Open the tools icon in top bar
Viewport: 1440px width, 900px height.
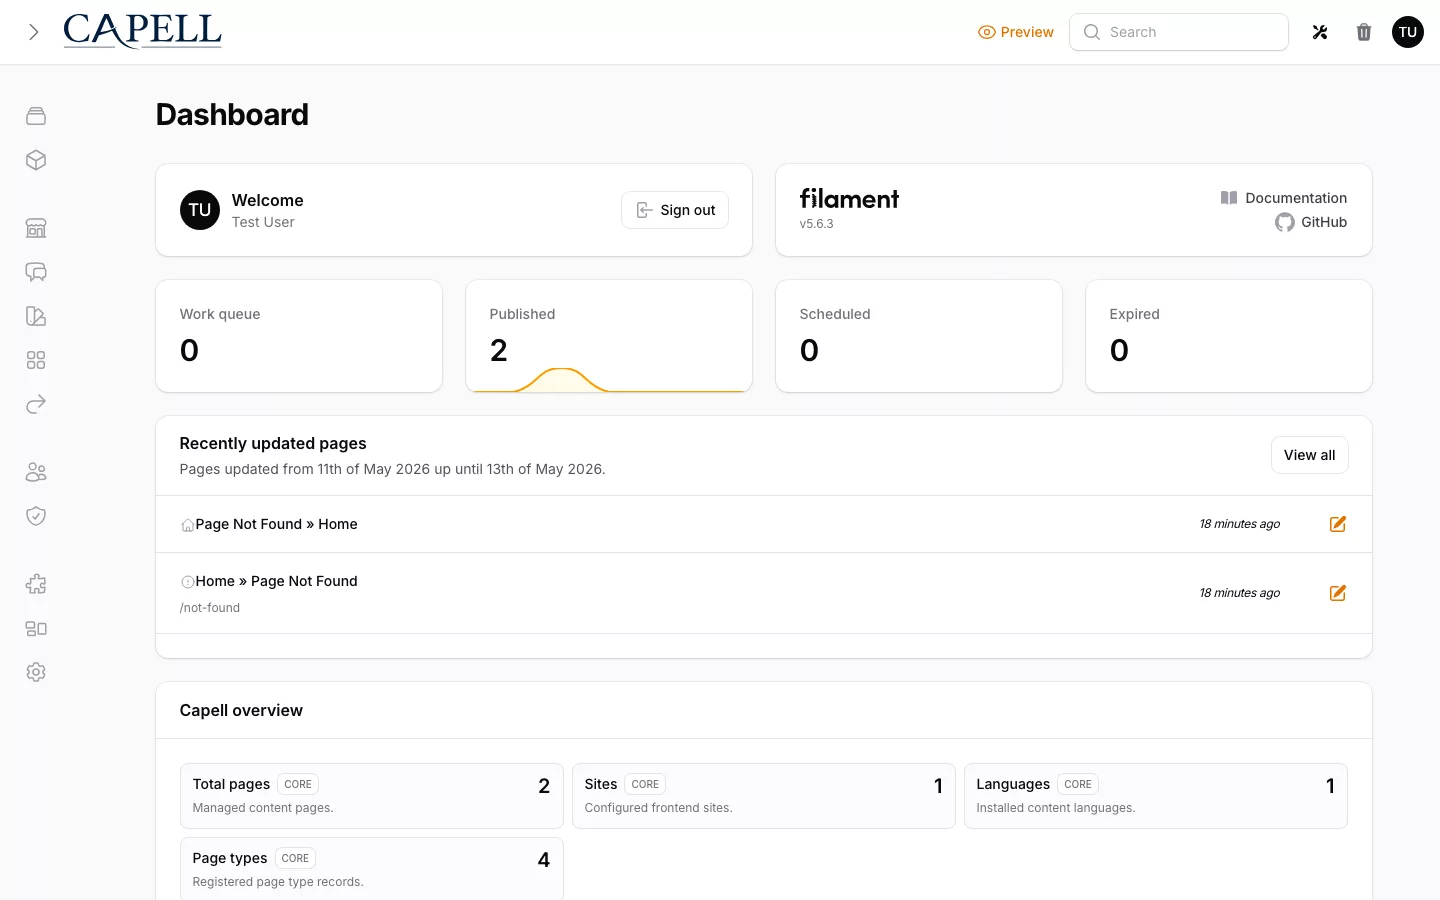tap(1320, 32)
